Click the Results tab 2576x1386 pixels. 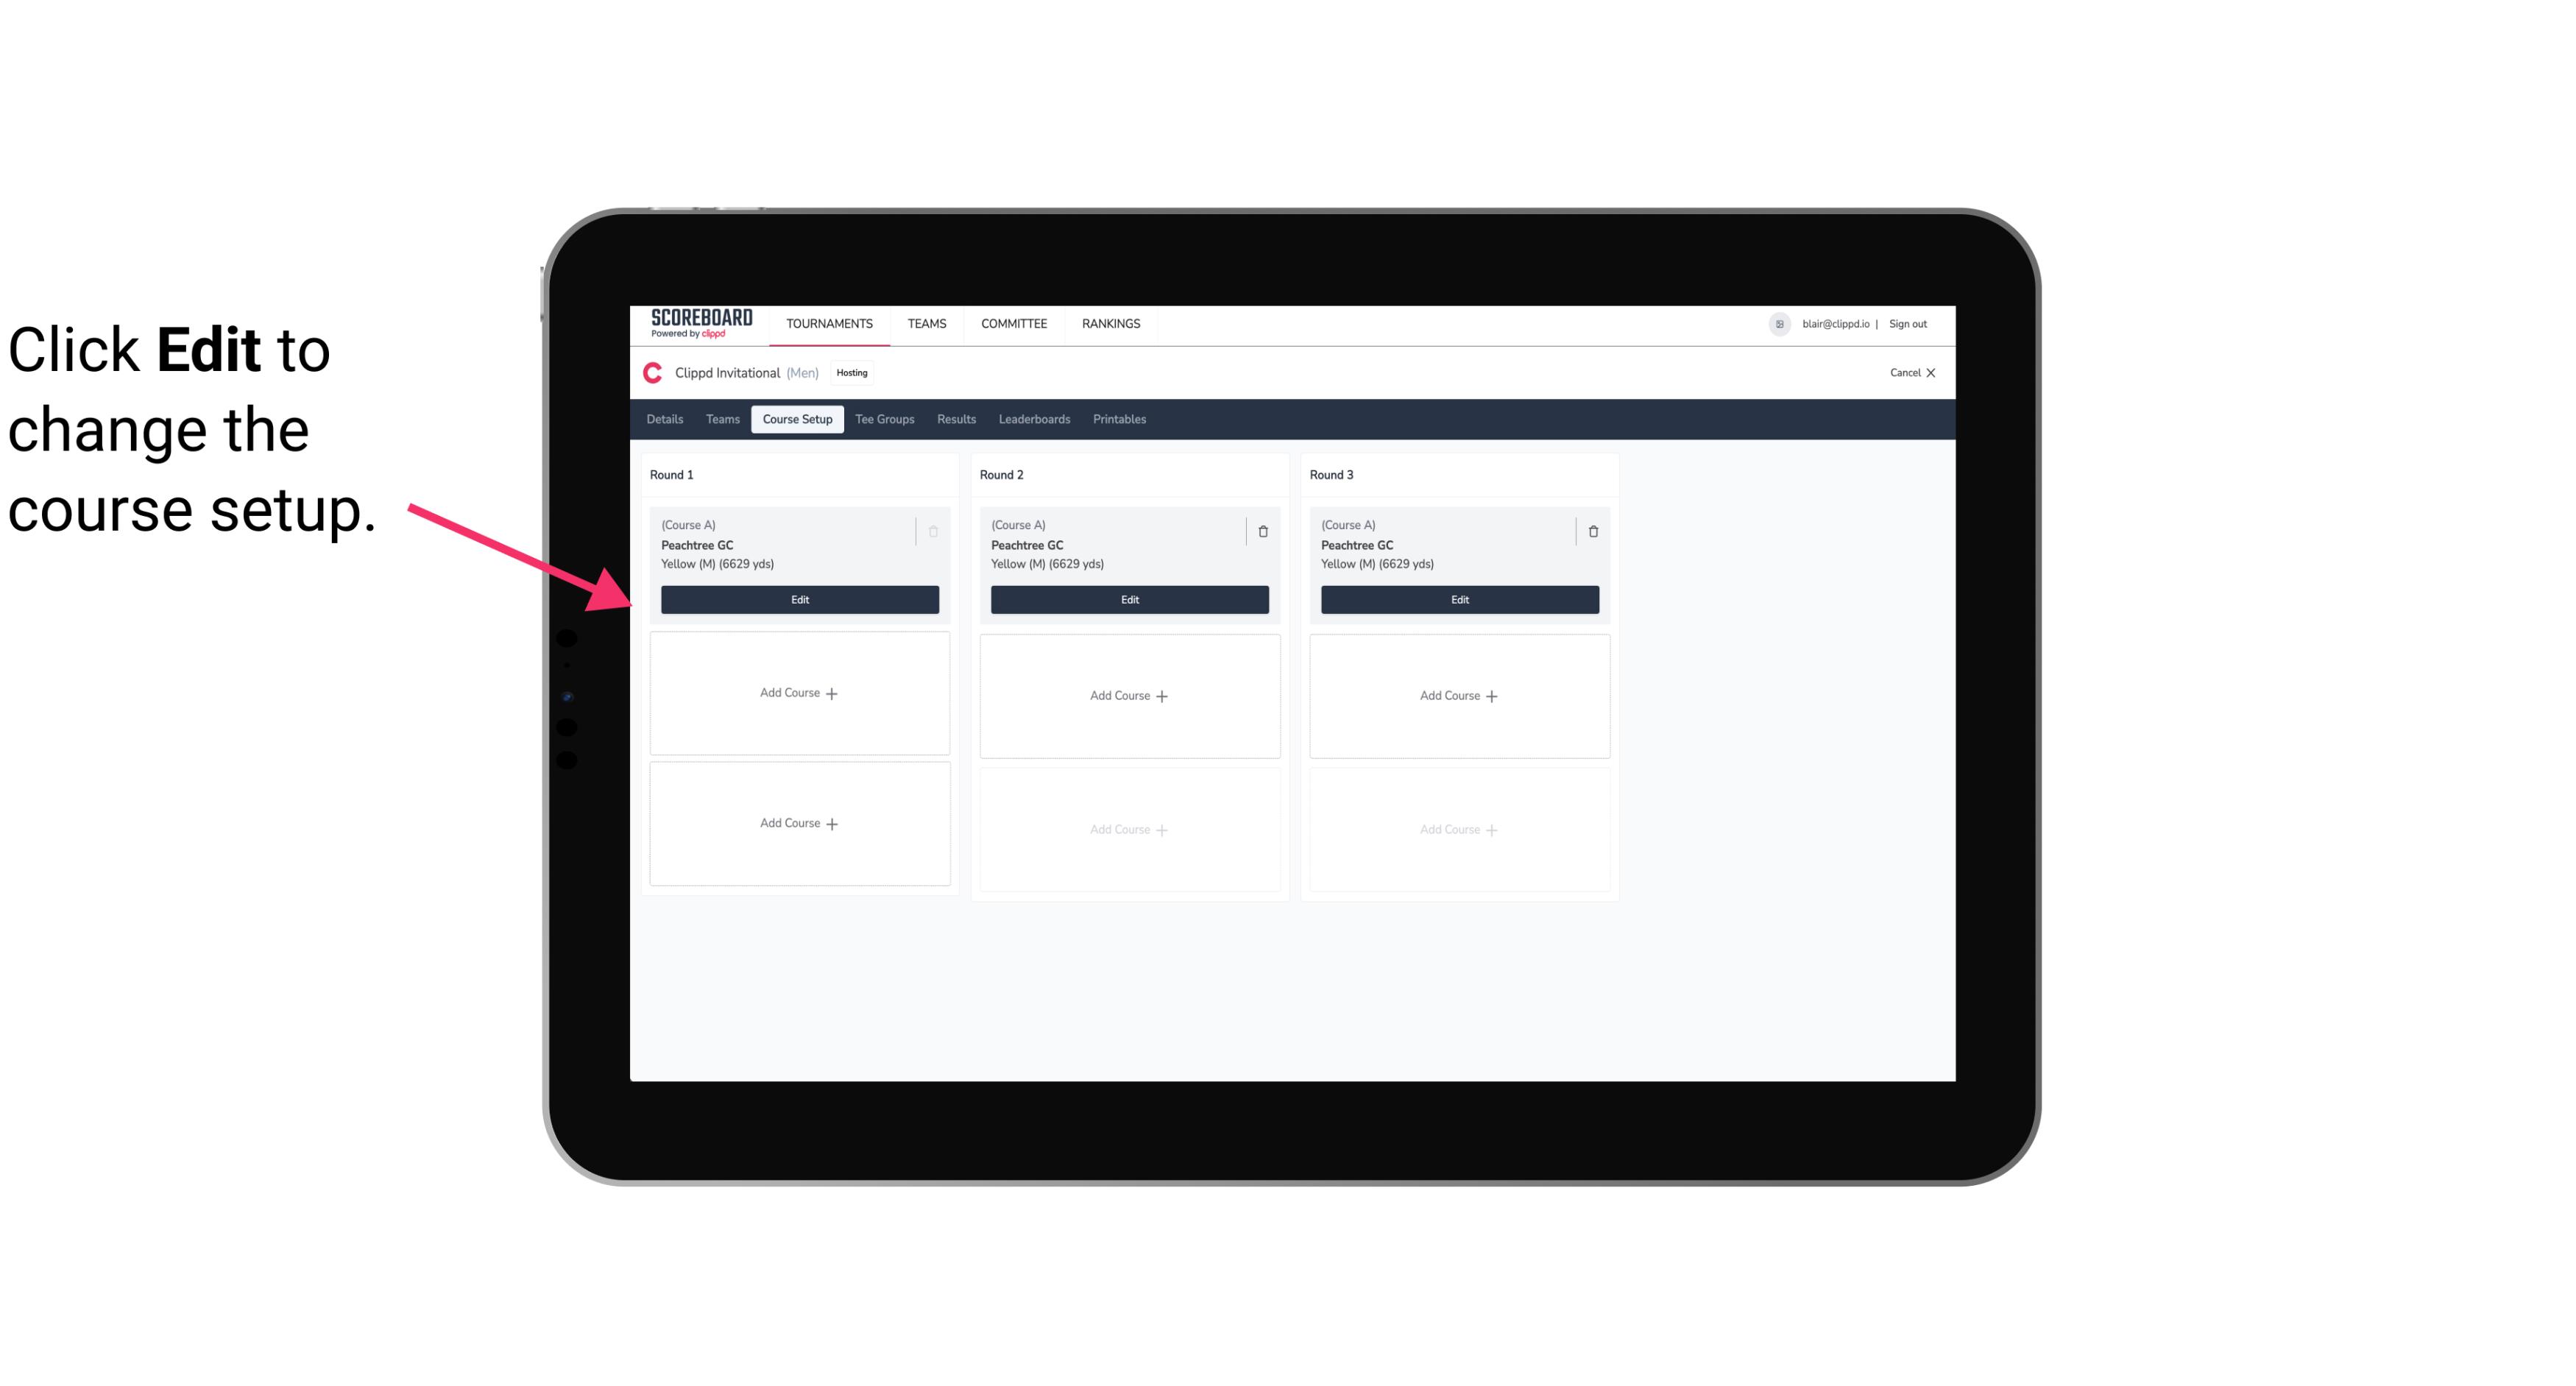[x=957, y=420]
